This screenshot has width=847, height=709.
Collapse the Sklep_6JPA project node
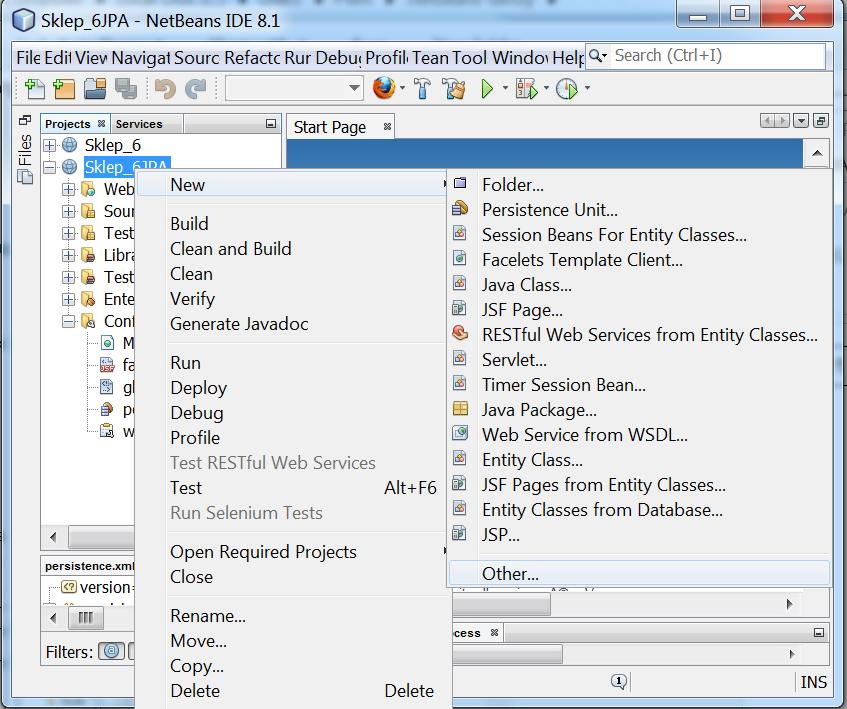(x=49, y=167)
